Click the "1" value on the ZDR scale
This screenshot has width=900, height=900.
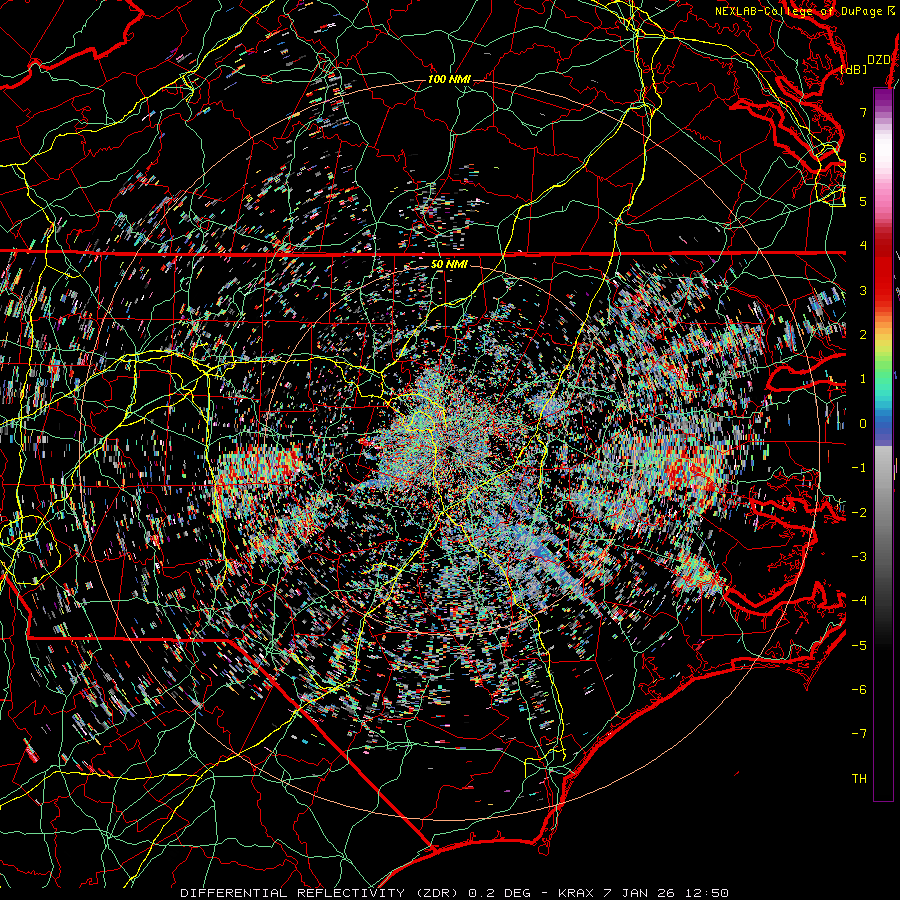863,379
